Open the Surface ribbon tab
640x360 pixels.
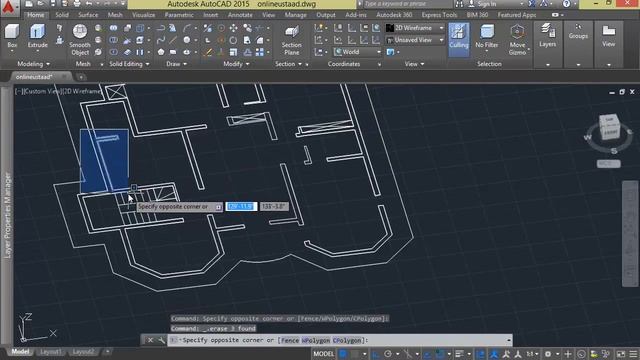pos(88,15)
